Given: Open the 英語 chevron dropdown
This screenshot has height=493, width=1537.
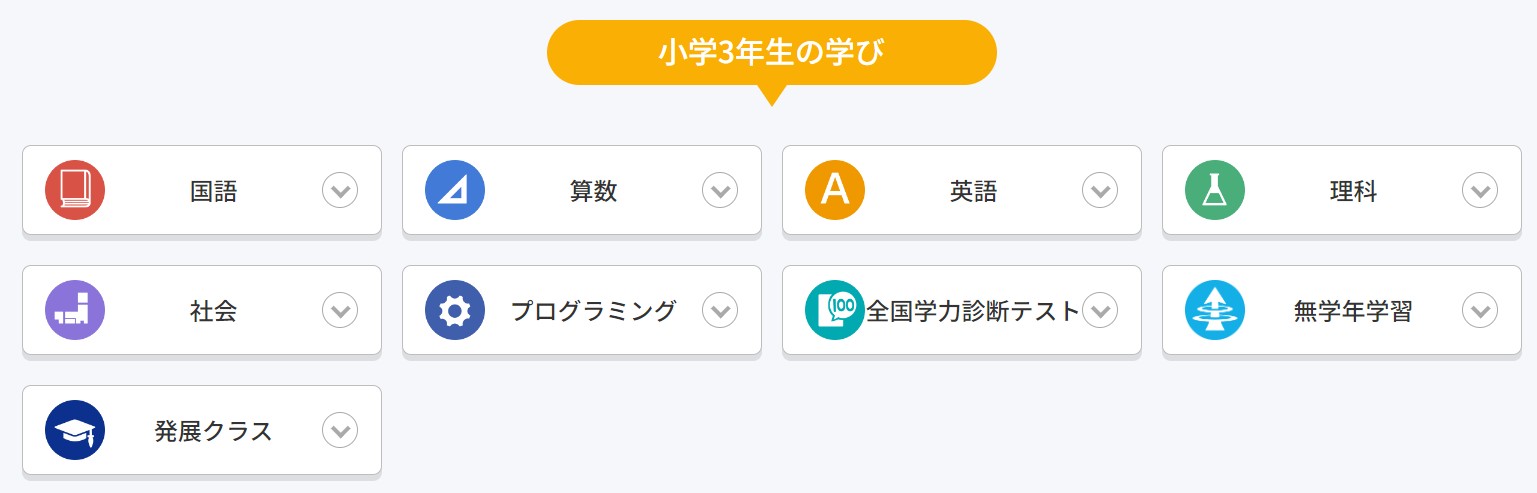Looking at the screenshot, I should coord(1100,190).
